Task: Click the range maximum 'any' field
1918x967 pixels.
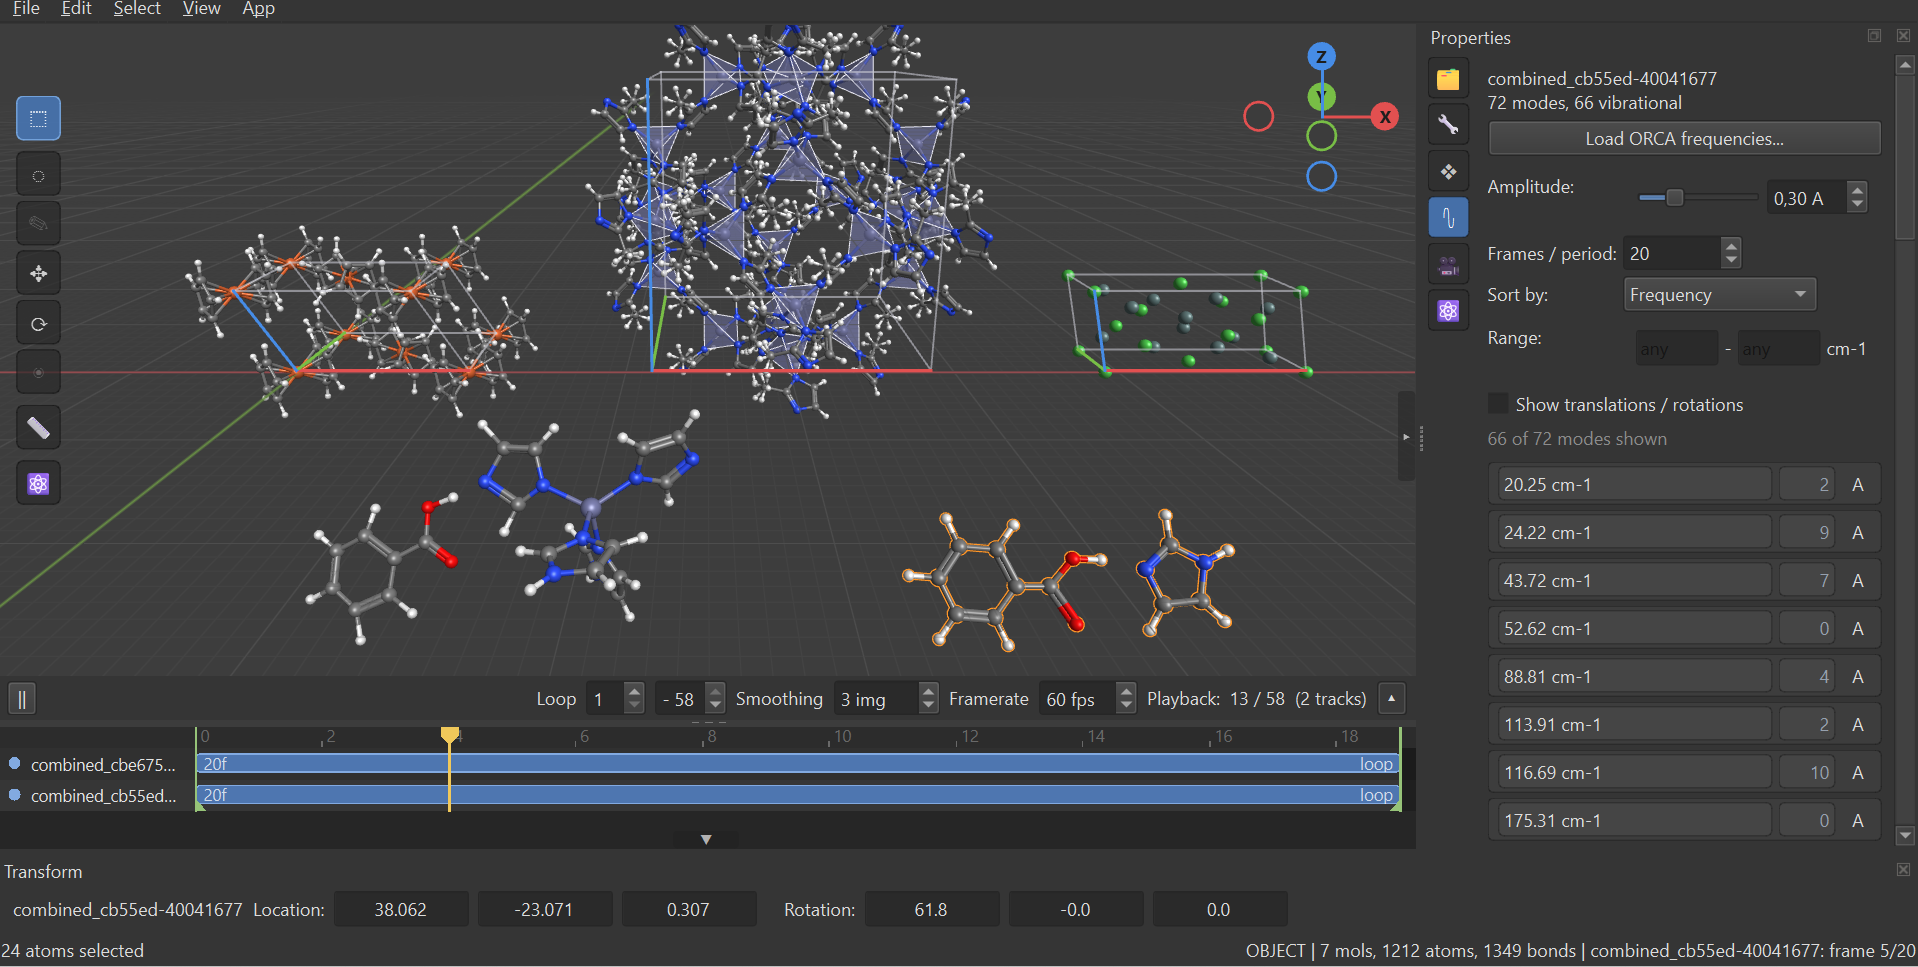Action: click(1778, 349)
